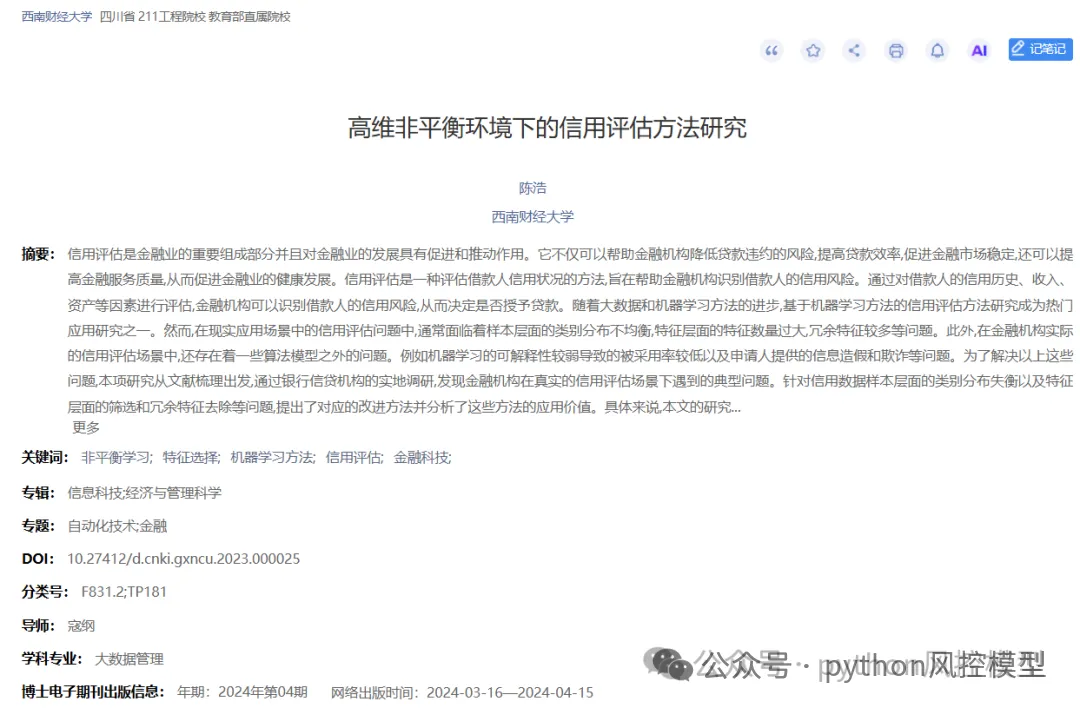
Task: Open the AI assistant icon
Action: click(x=979, y=50)
